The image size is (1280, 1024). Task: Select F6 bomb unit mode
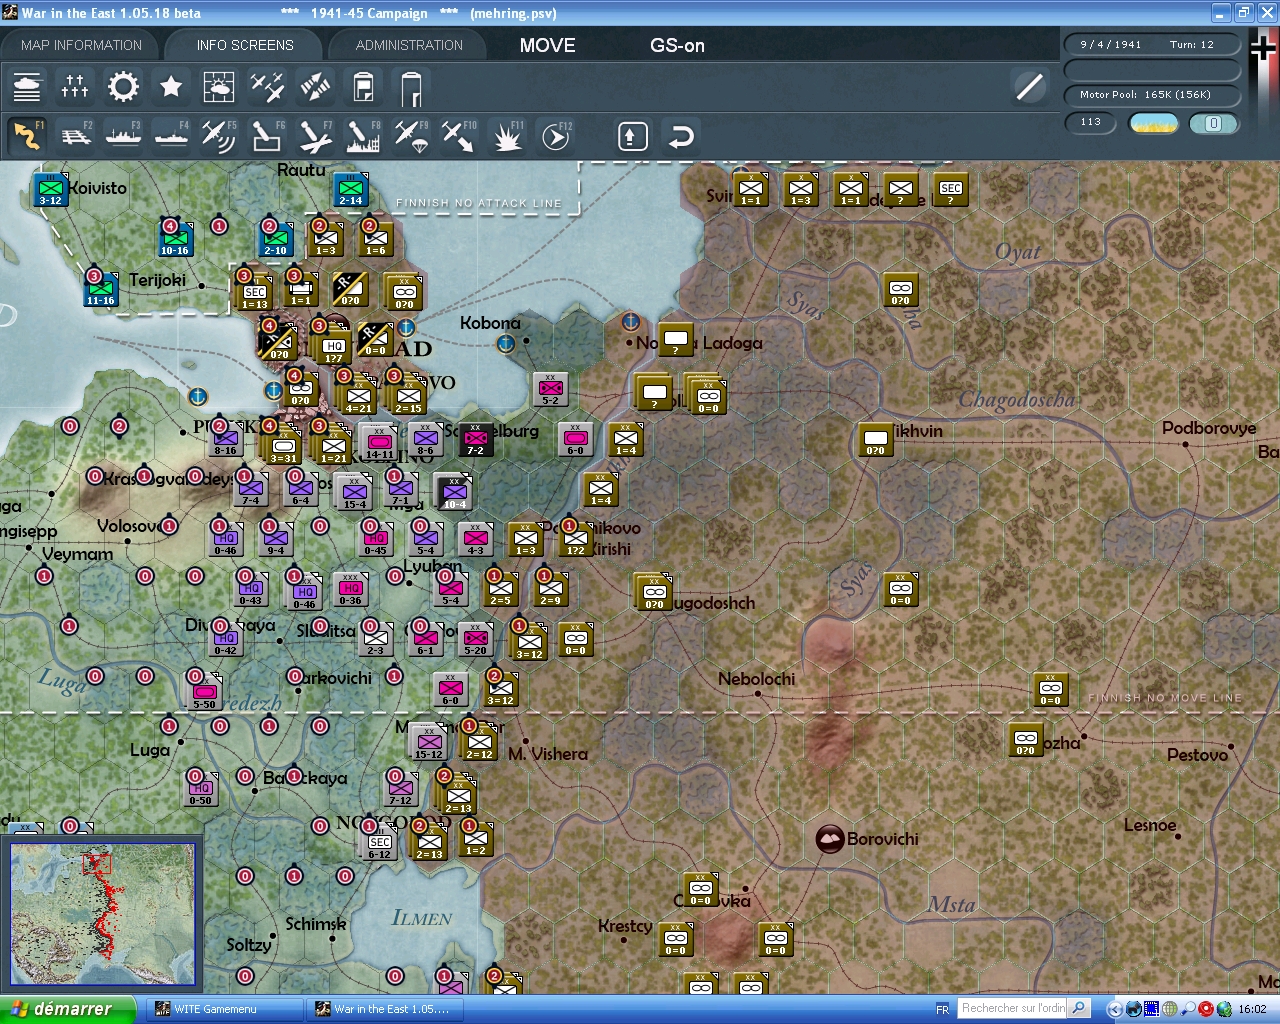(x=267, y=135)
